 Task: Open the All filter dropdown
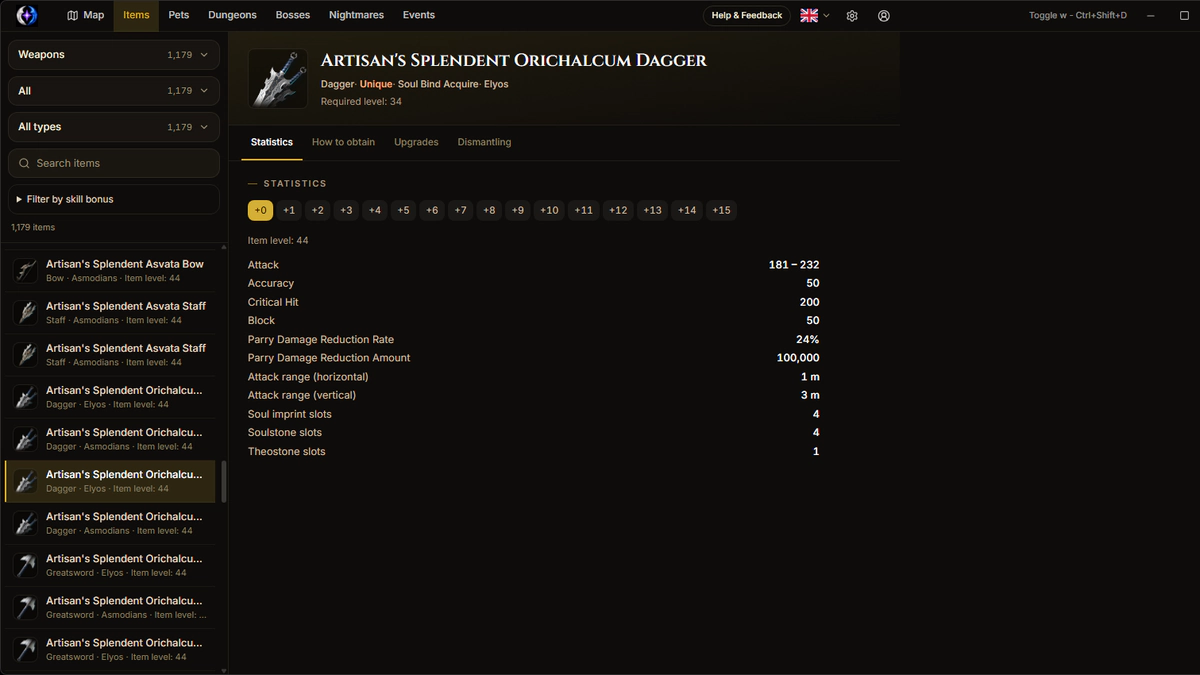coord(114,91)
